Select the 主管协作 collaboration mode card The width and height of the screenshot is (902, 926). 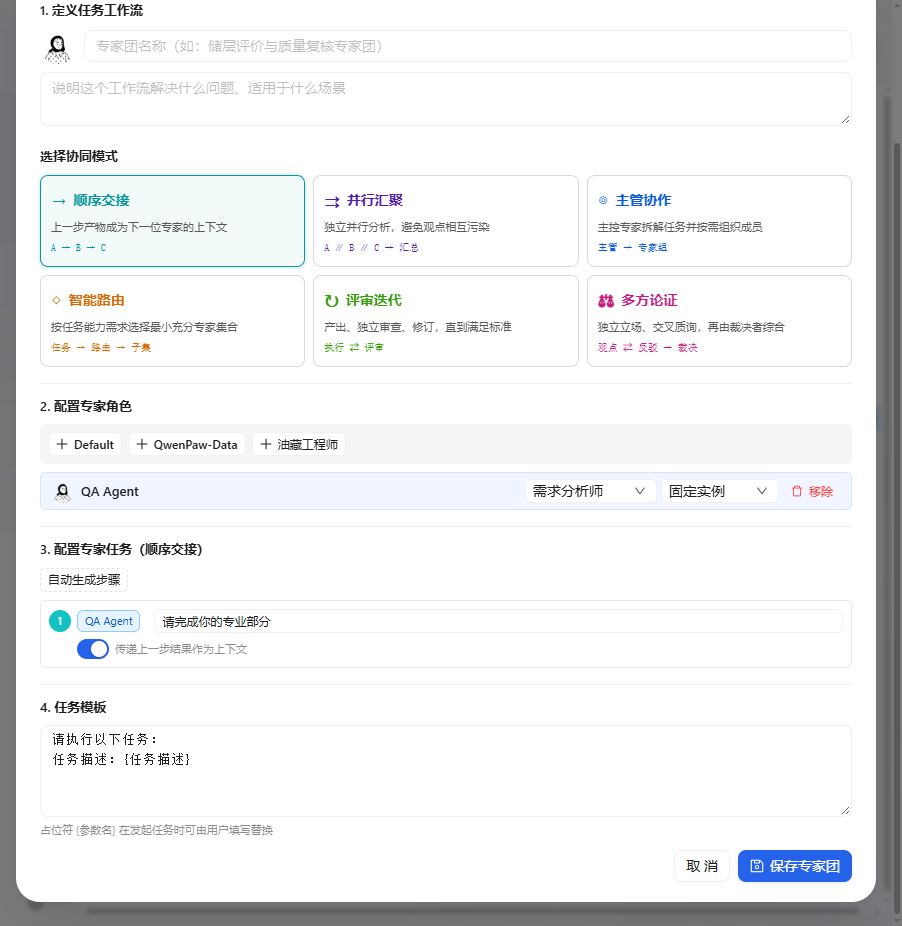[x=719, y=221]
